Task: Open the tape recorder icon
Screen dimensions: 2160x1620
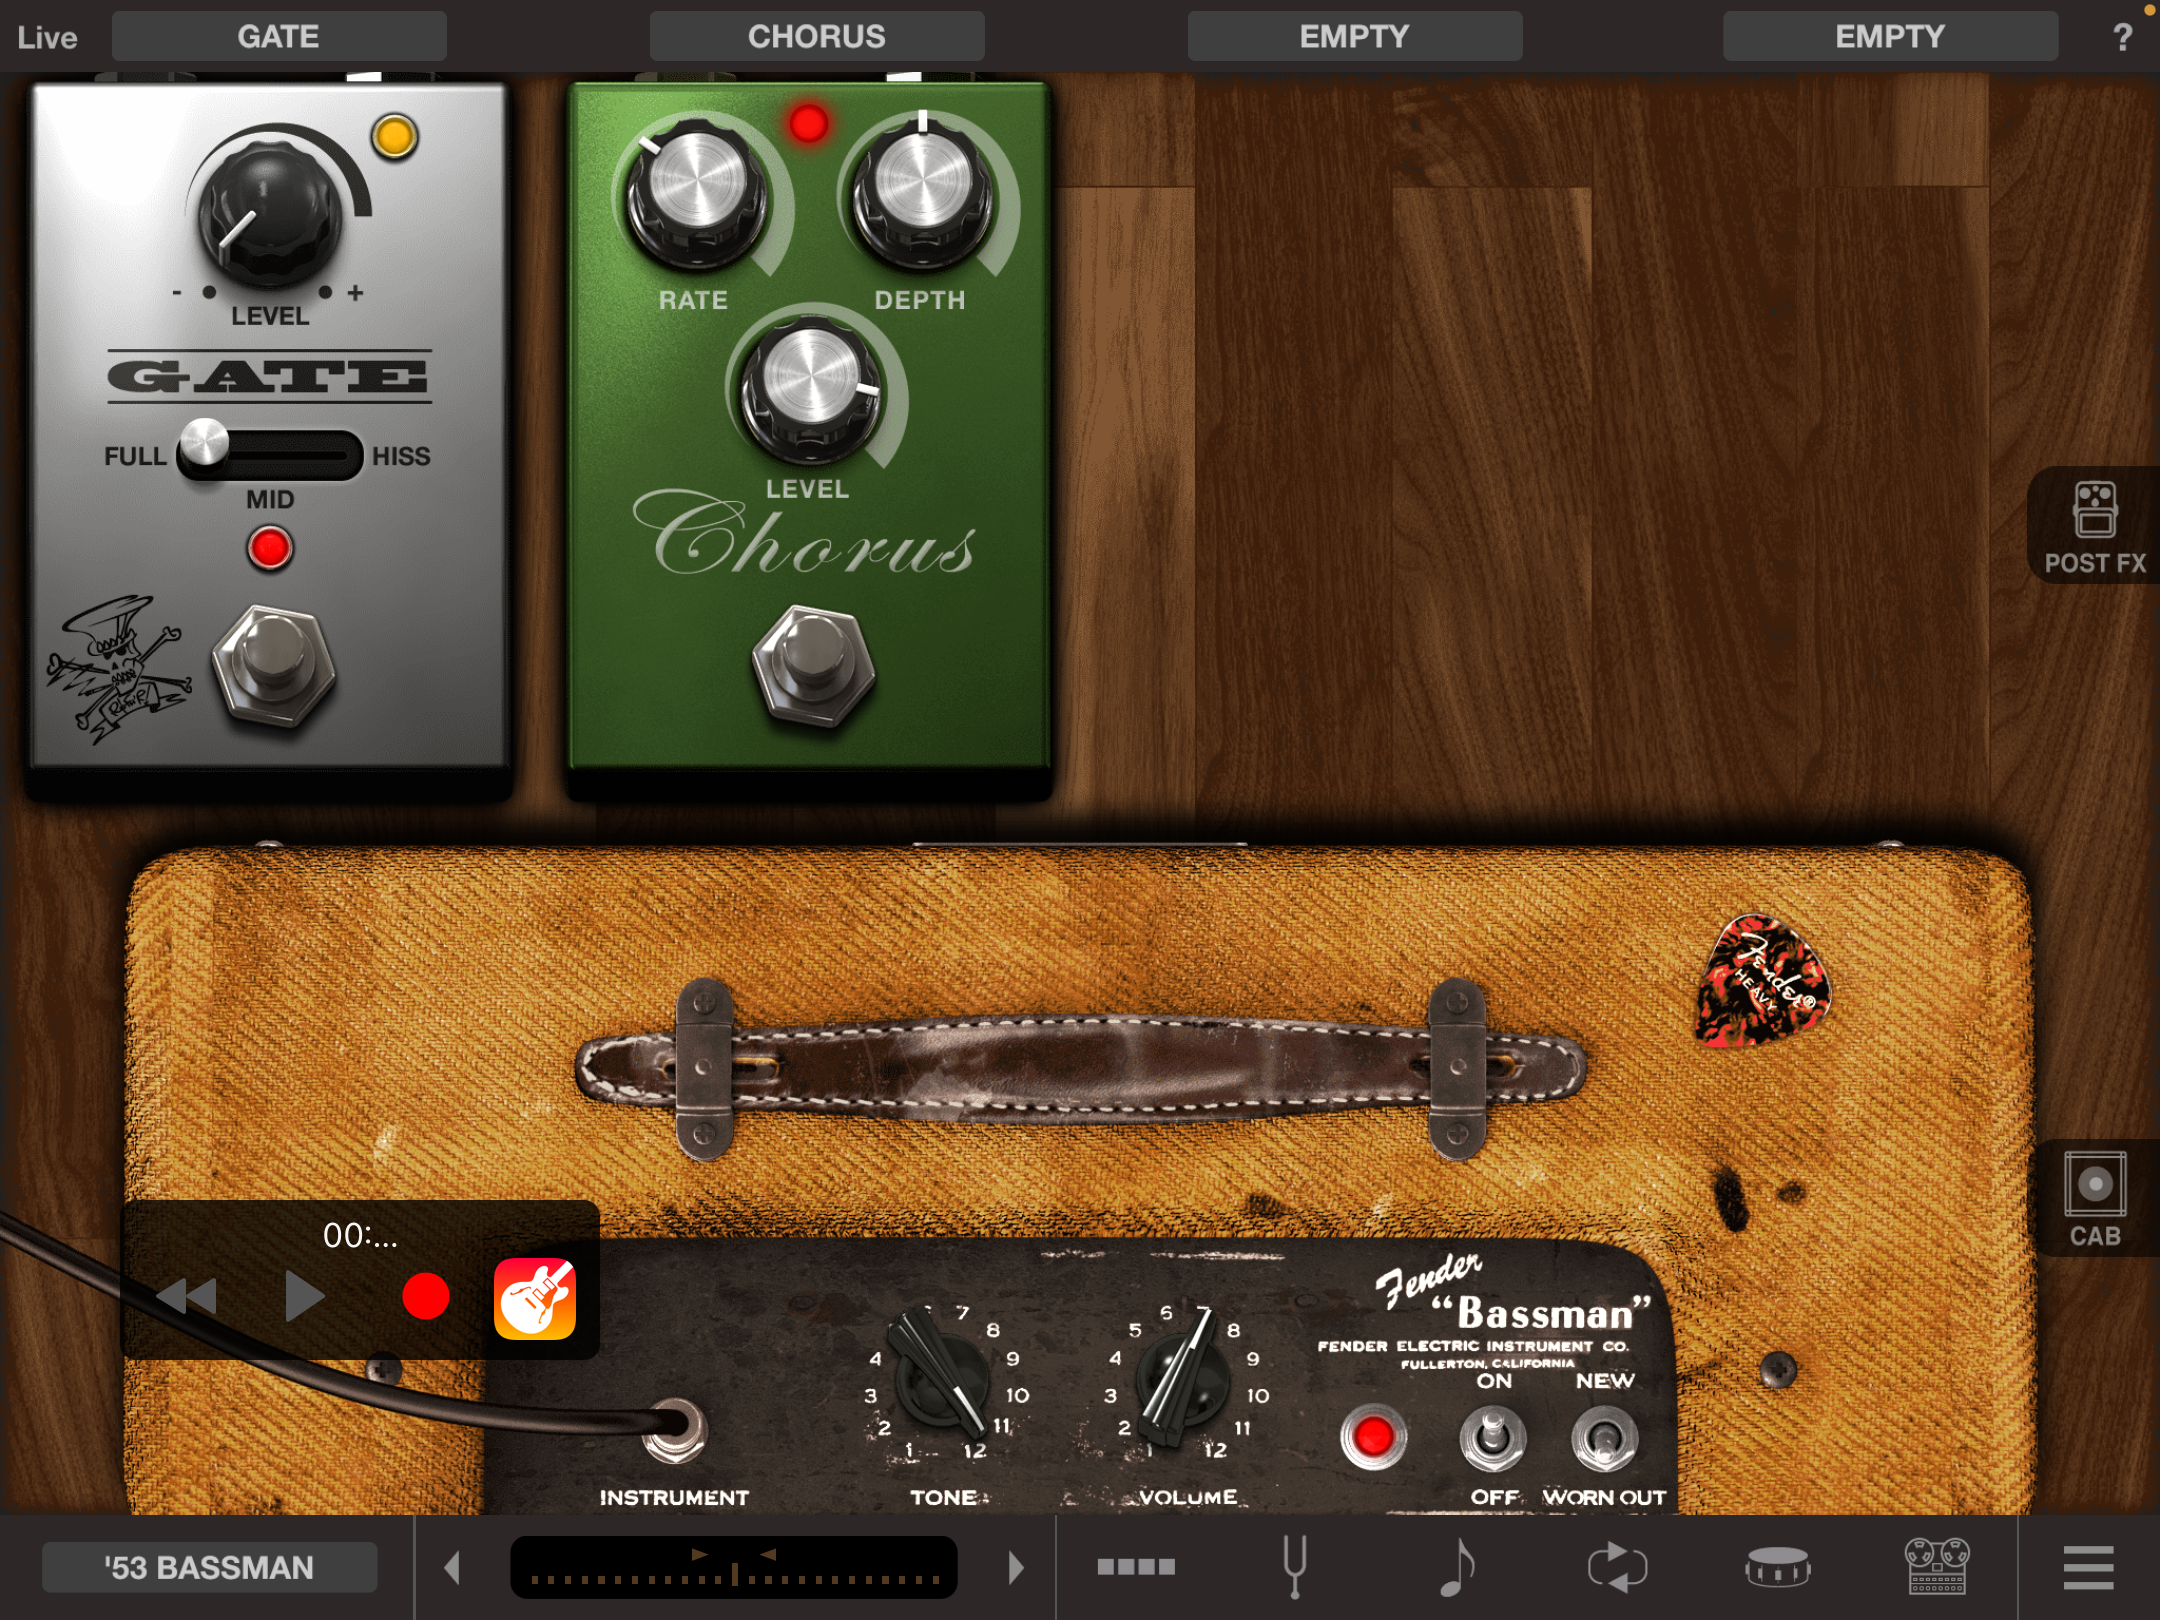Action: click(1937, 1566)
